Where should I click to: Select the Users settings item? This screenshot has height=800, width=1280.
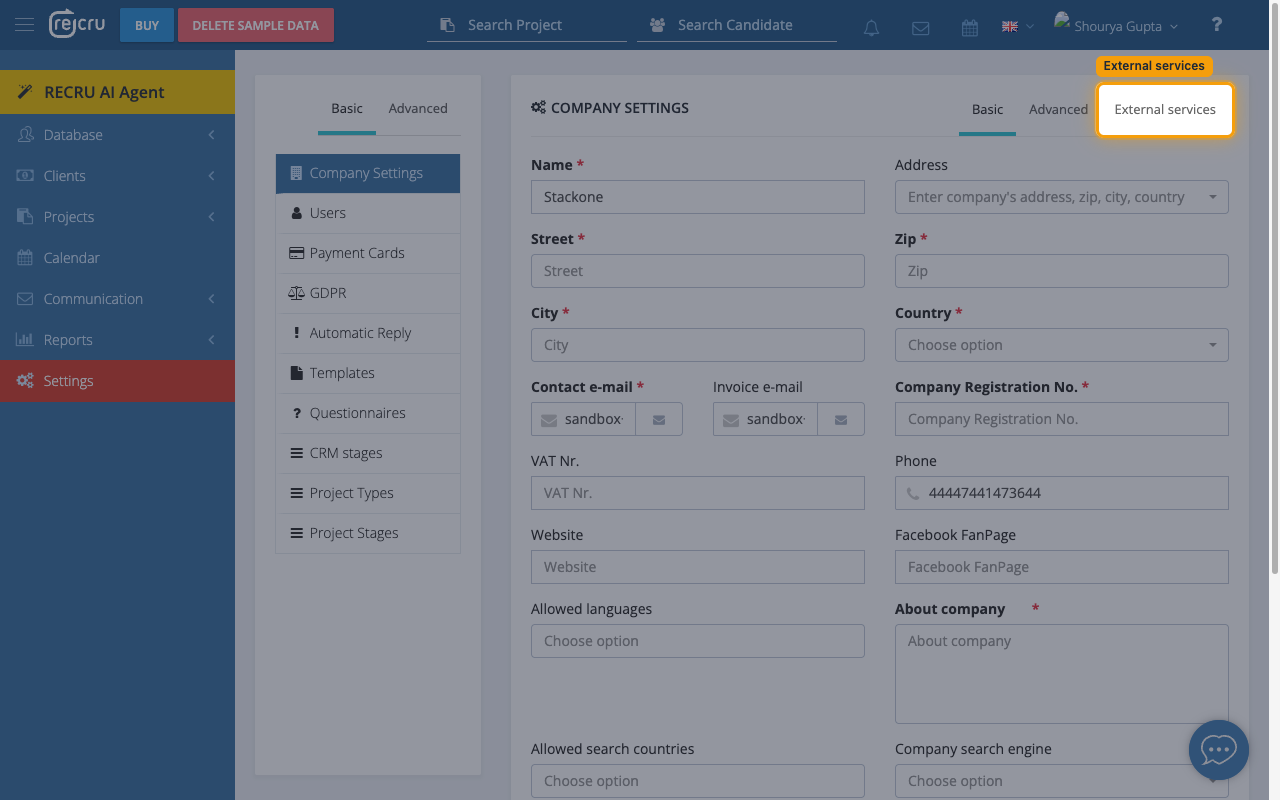click(368, 213)
